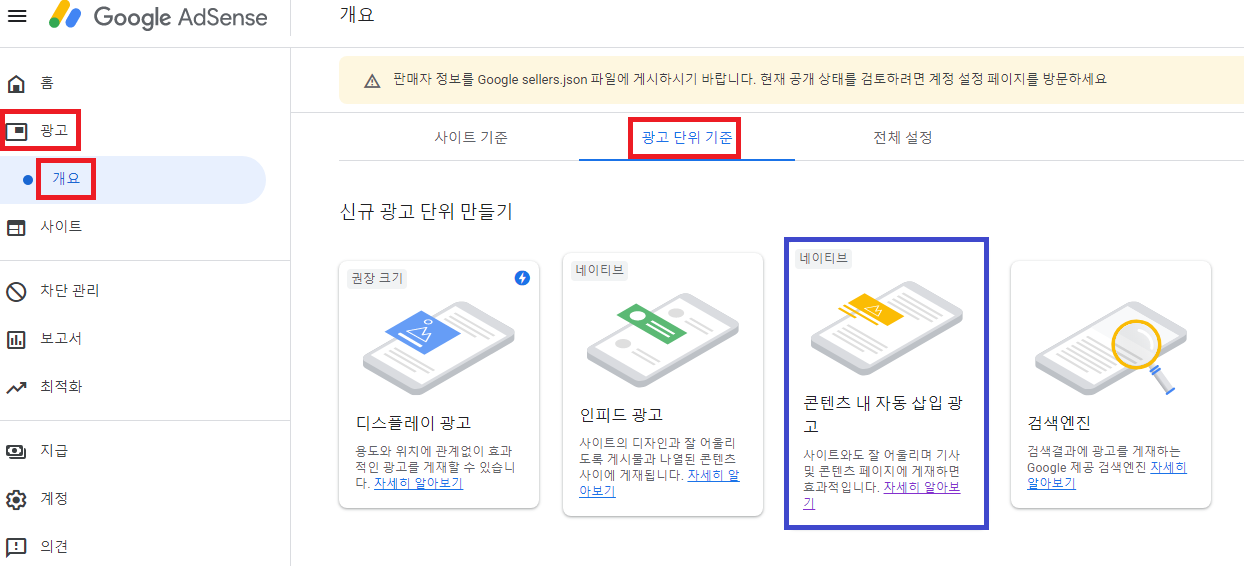Click 자세히 알아보기 link on 인피드 광고 card

(660, 483)
